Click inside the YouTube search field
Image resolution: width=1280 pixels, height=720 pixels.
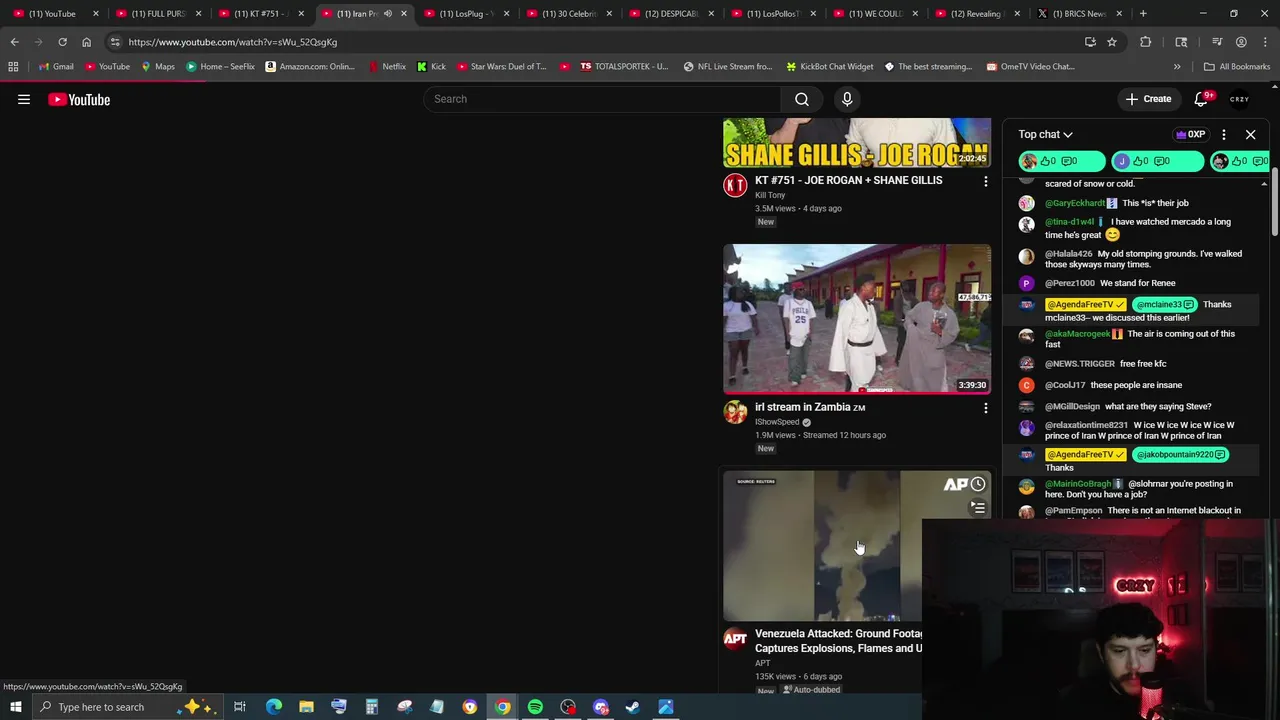click(602, 99)
